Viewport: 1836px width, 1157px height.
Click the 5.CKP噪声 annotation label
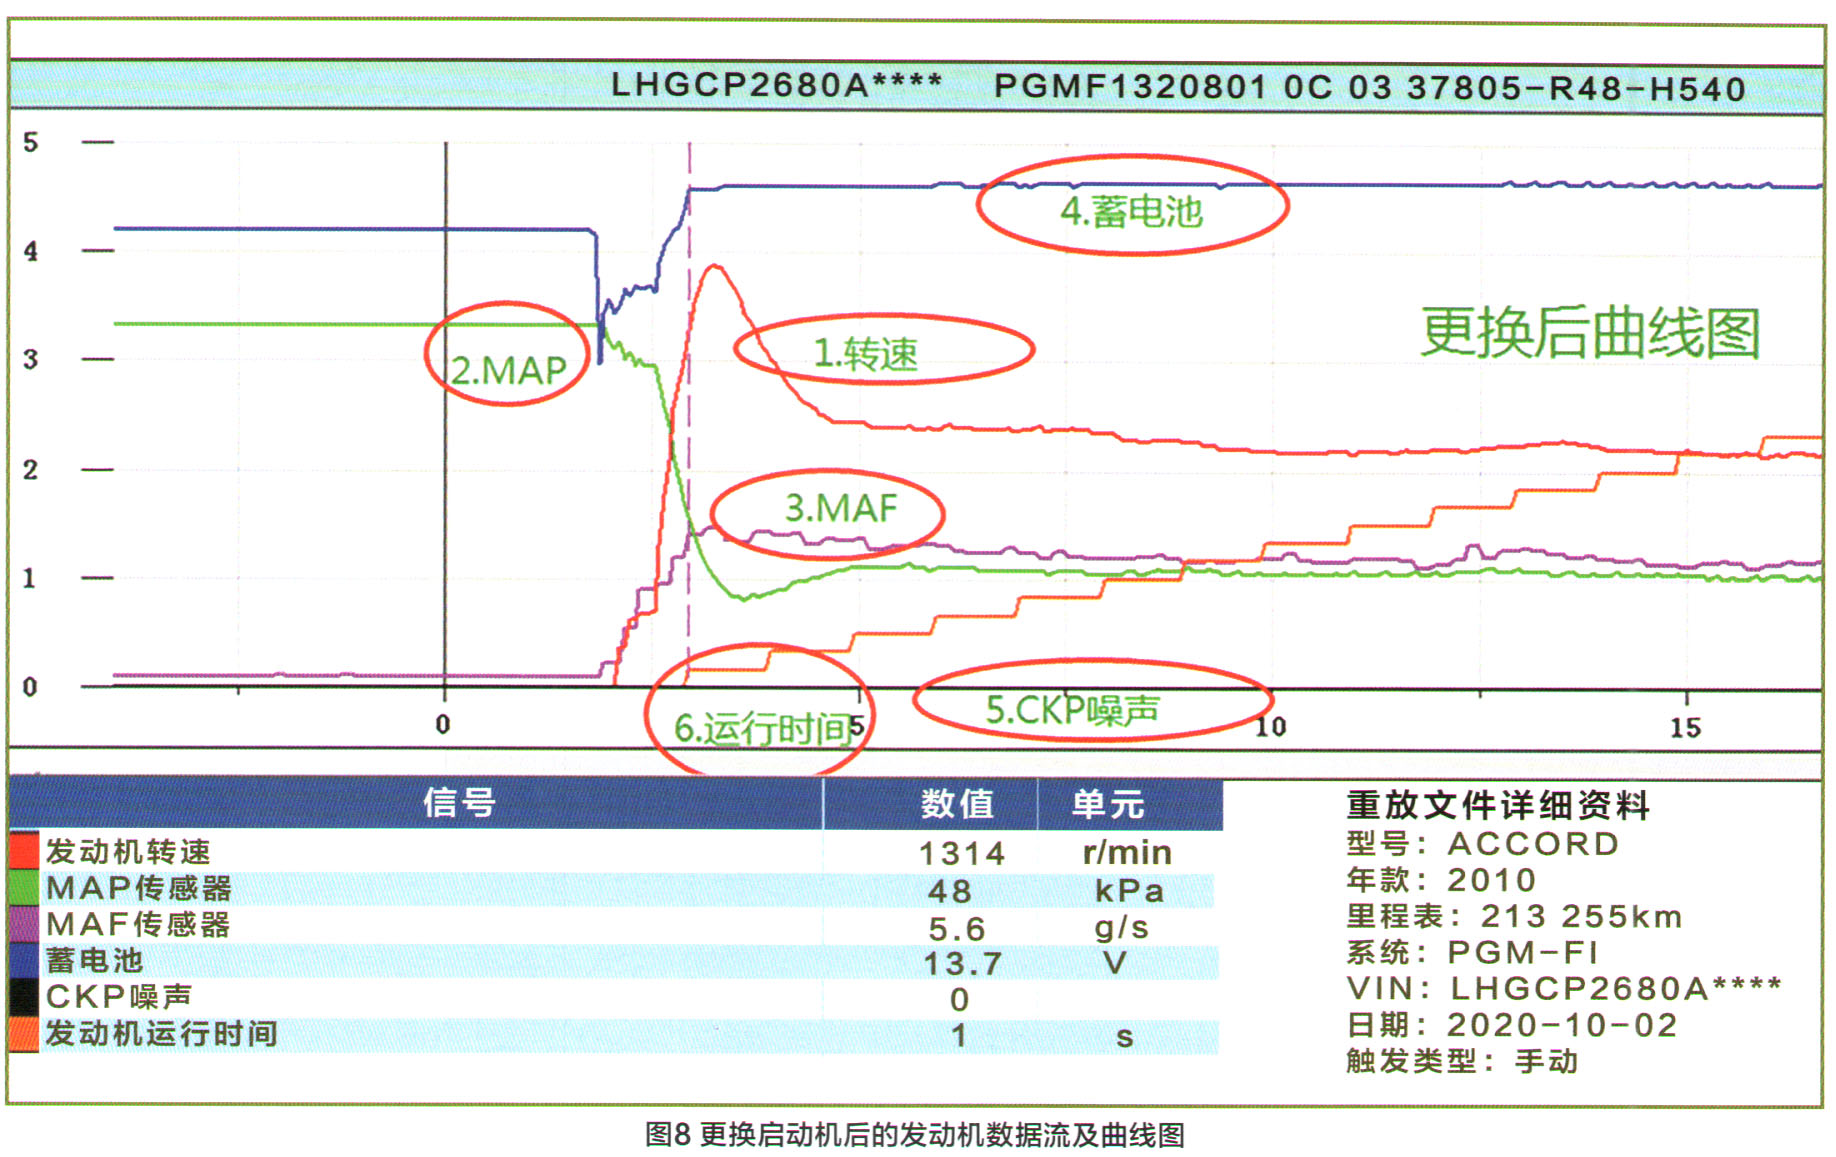click(x=1072, y=710)
